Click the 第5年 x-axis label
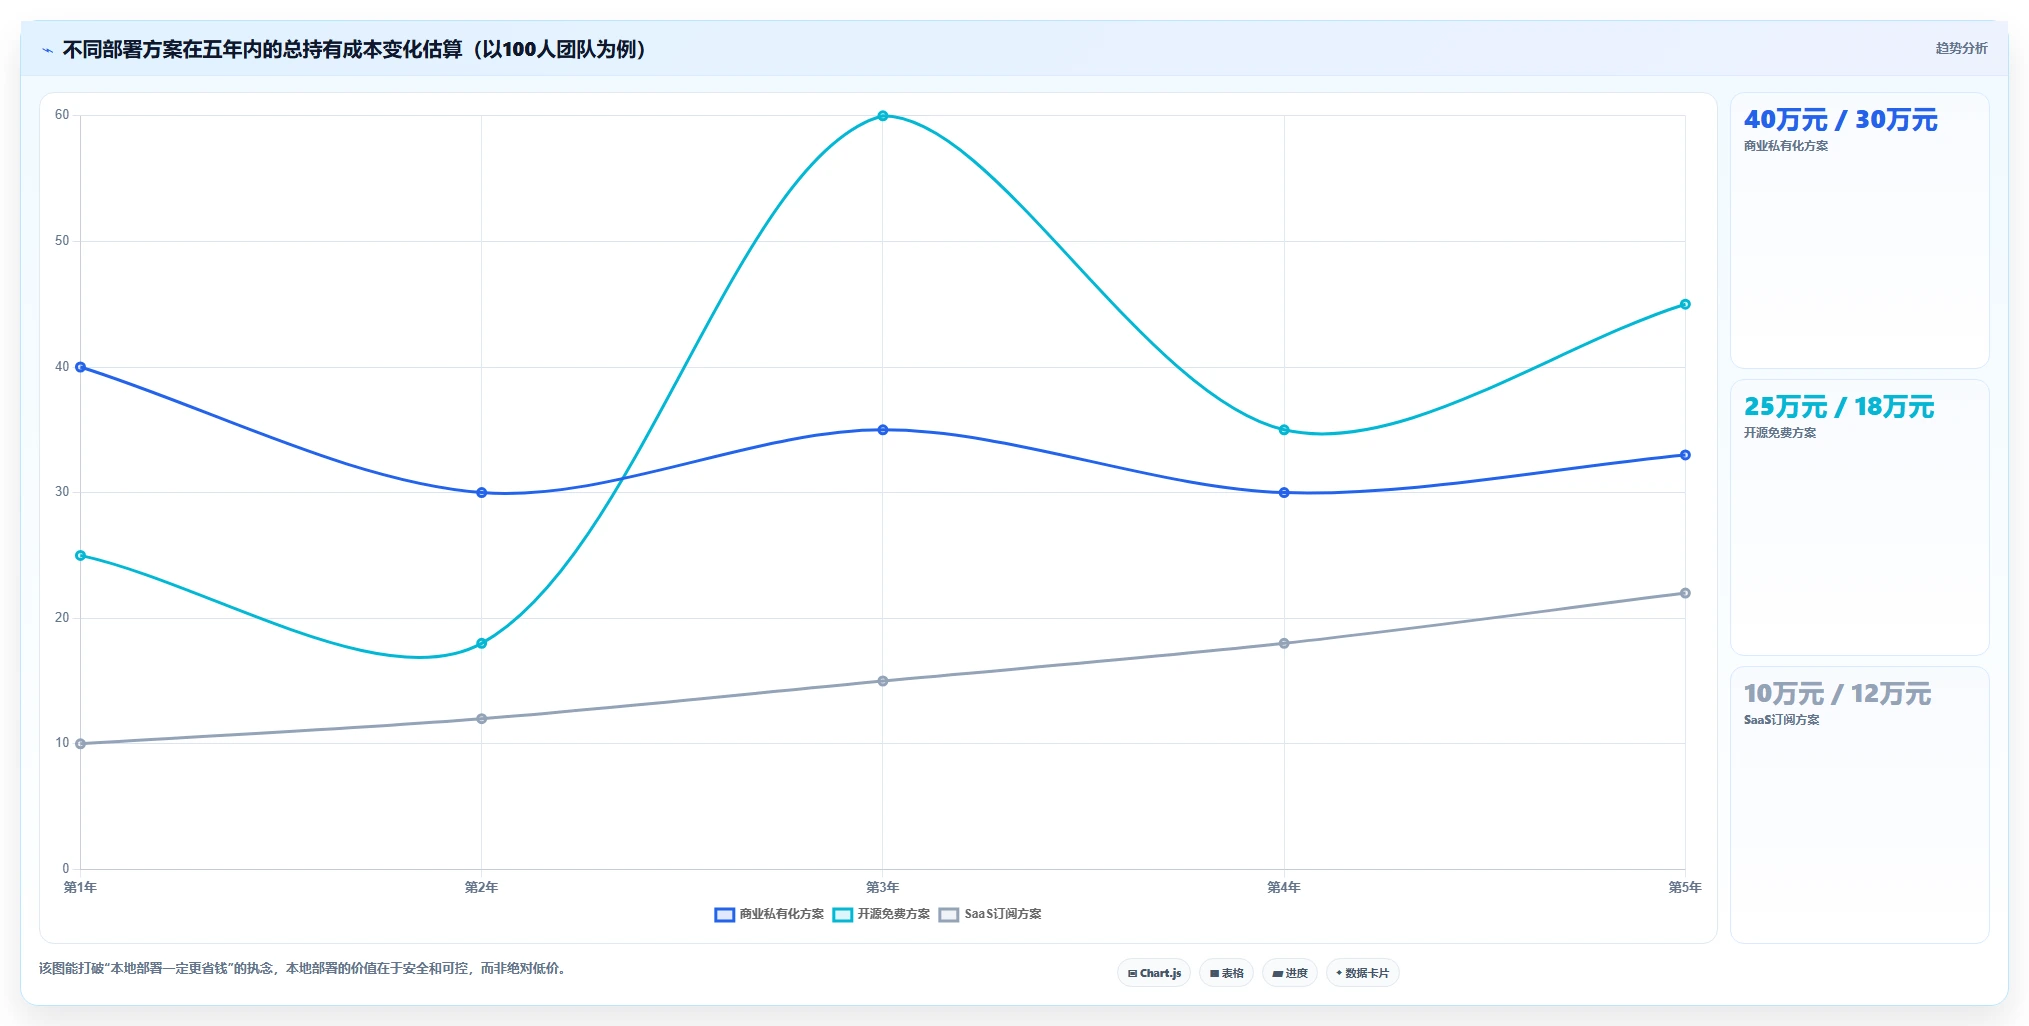Image resolution: width=2029 pixels, height=1026 pixels. [1685, 888]
